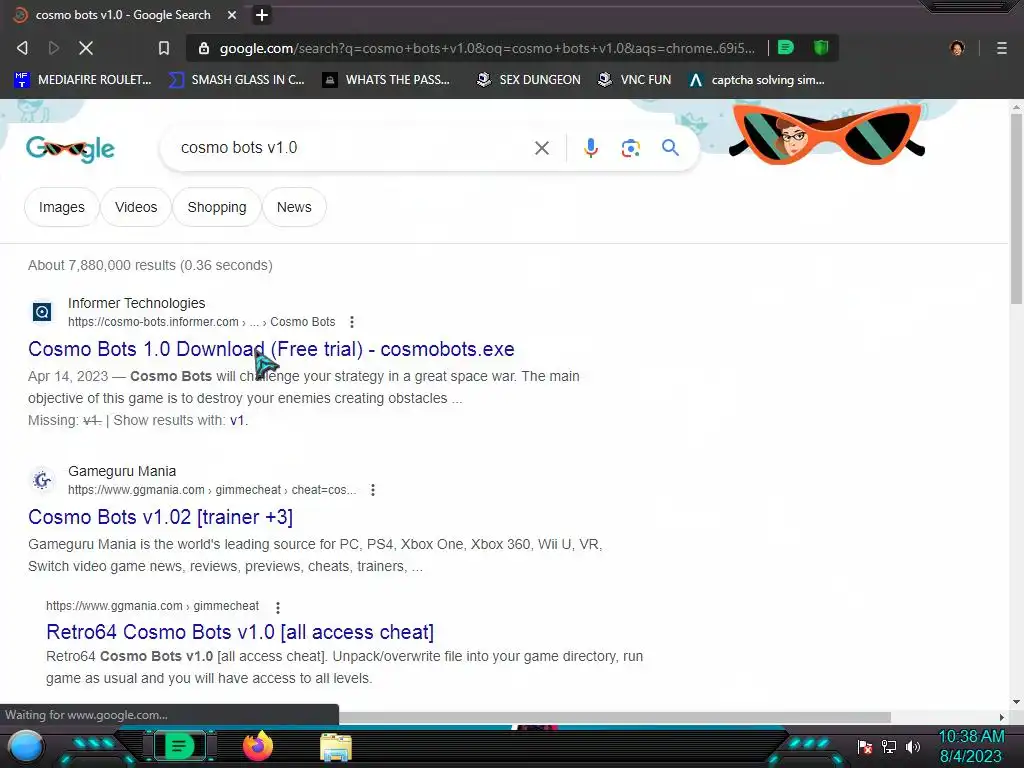The image size is (1024, 768).
Task: Clear the search query with the X
Action: click(541, 148)
